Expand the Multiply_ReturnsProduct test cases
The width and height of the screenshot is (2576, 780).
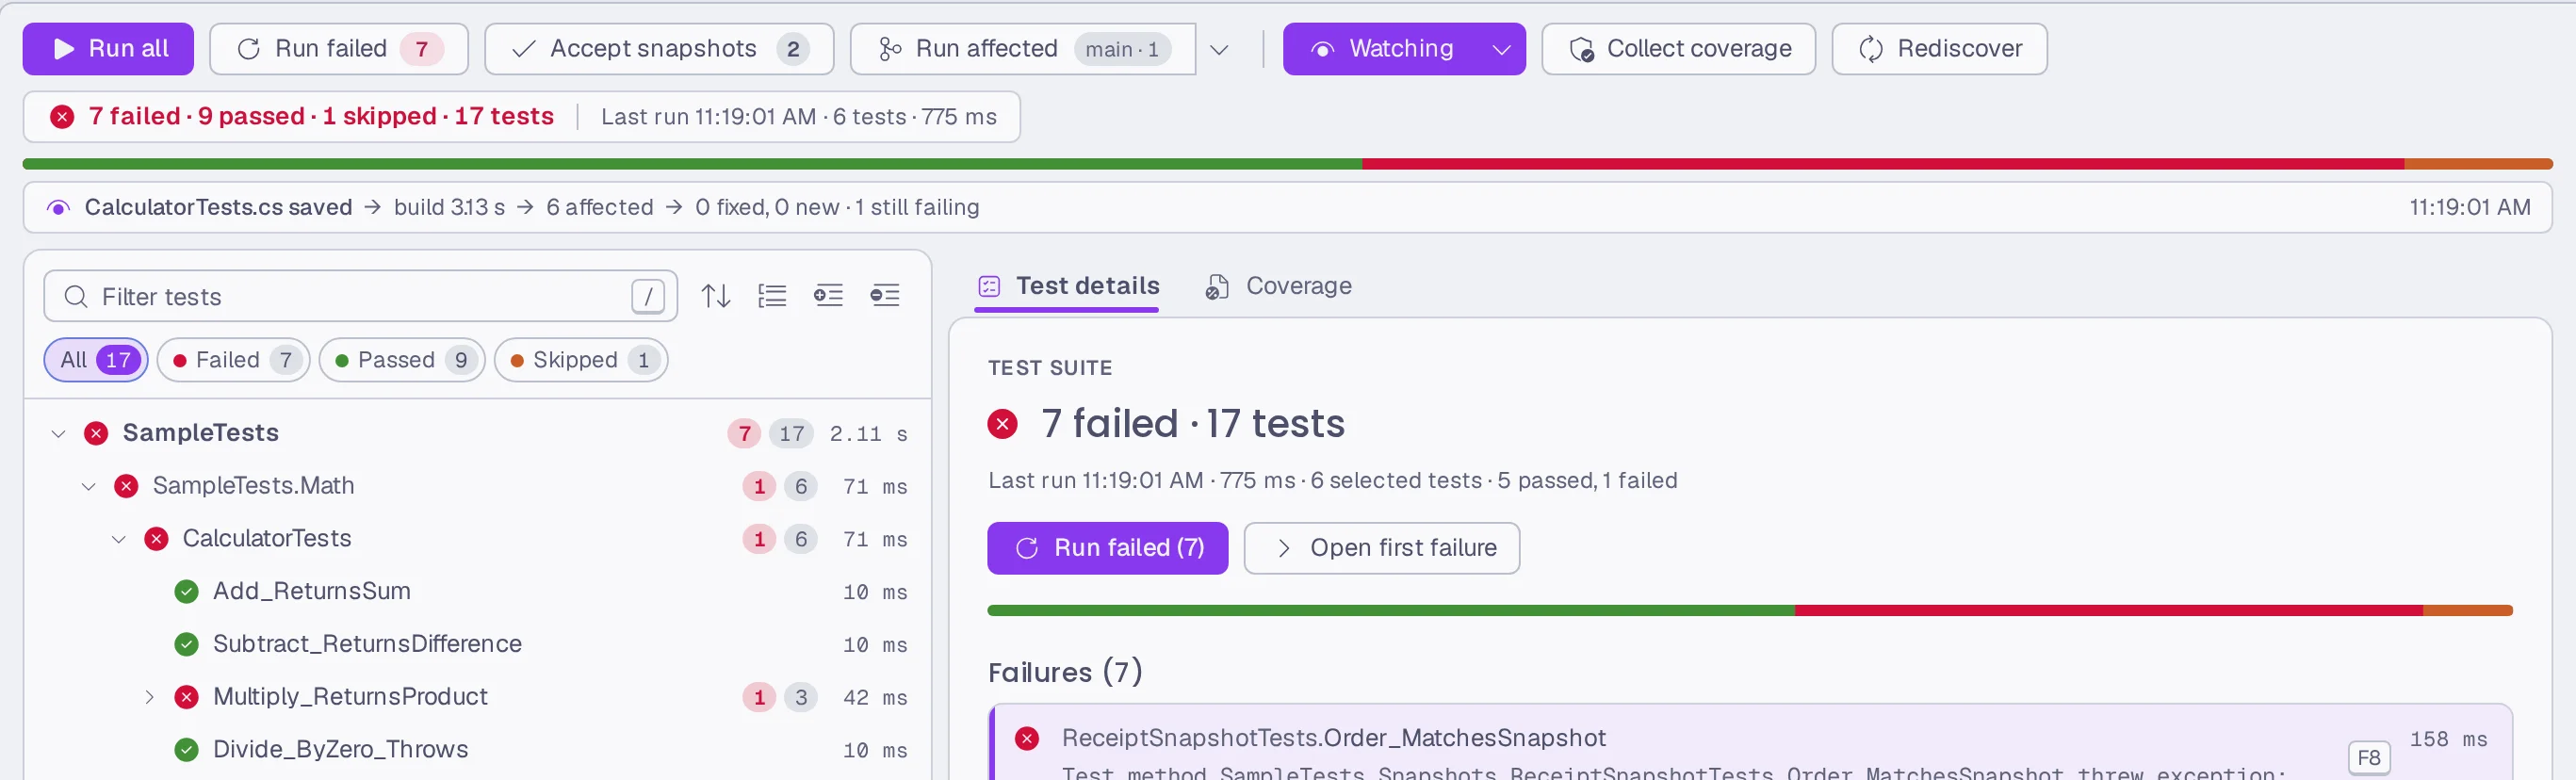pos(149,697)
